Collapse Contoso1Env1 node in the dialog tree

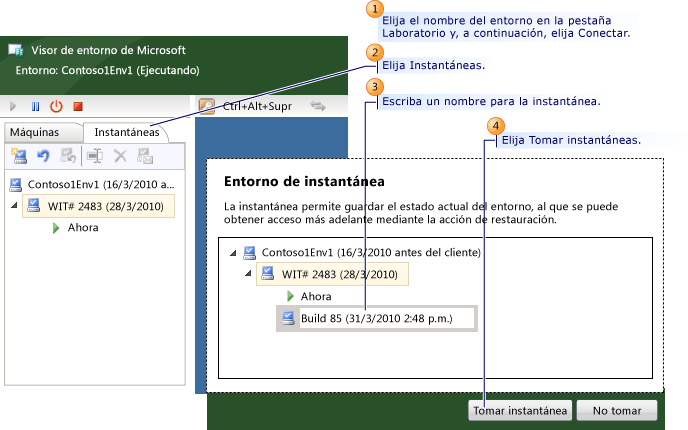(x=233, y=253)
